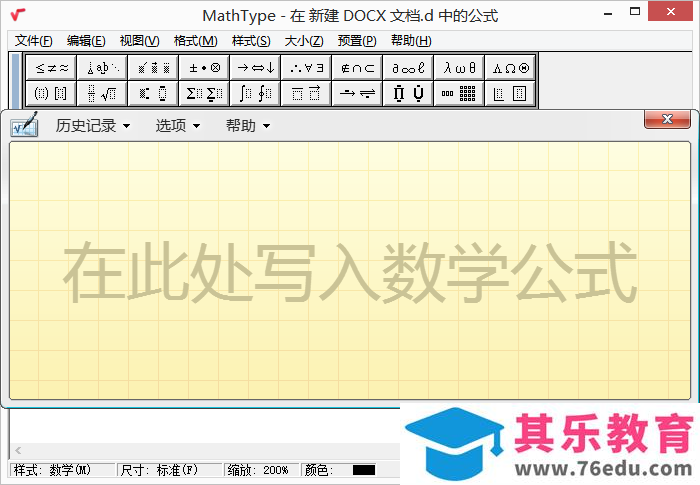Open the underbar and overbar templates palette

click(306, 93)
